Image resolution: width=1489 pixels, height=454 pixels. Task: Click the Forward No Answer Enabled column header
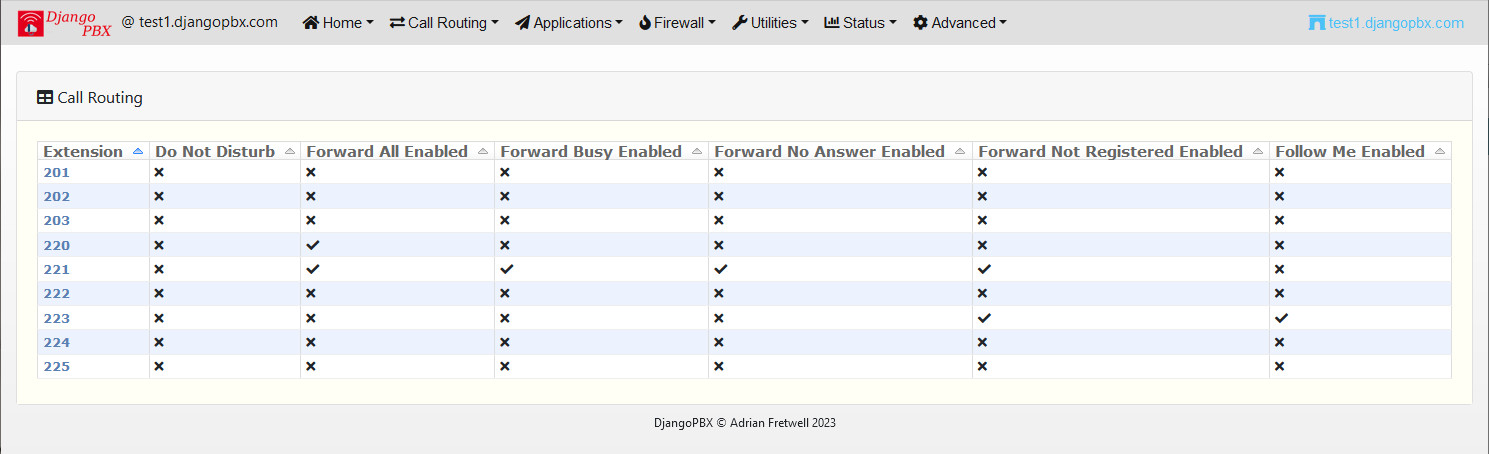point(829,152)
